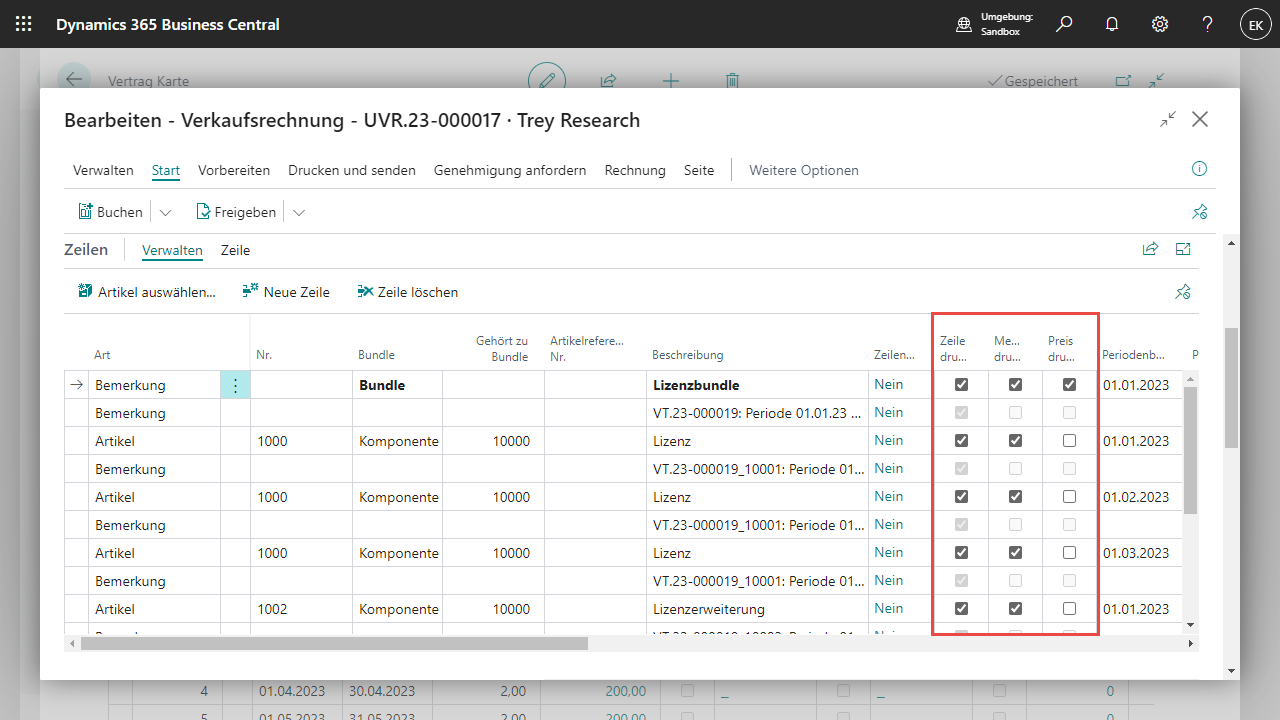The image size is (1280, 720).
Task: Open the Drucken und senden menu
Action: [352, 170]
